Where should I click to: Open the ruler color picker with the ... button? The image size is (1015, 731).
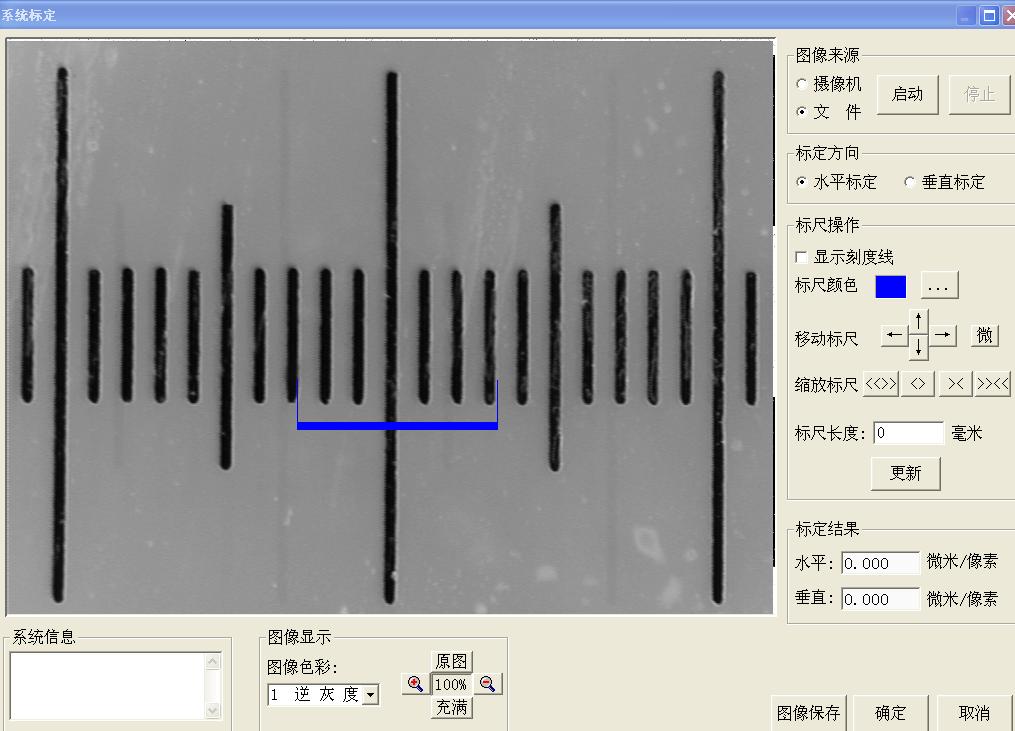(x=938, y=286)
